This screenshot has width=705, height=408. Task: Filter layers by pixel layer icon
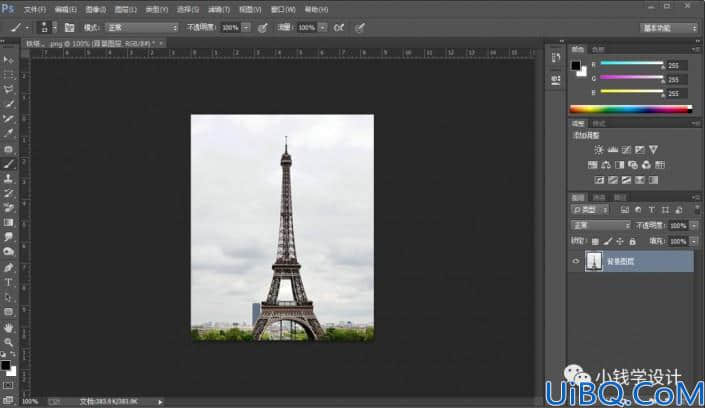tap(625, 210)
